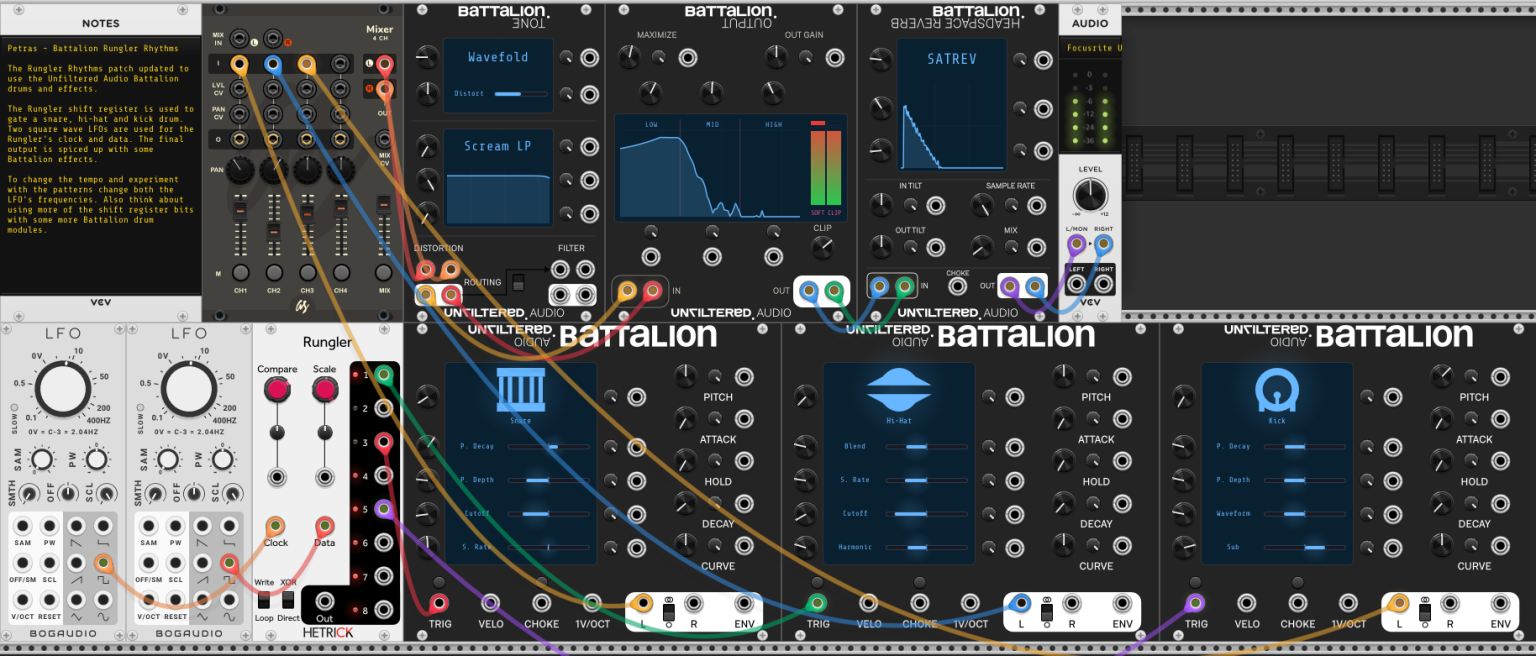Image resolution: width=1536 pixels, height=656 pixels.
Task: Click the Rungler Clock input jack
Action: [276, 526]
